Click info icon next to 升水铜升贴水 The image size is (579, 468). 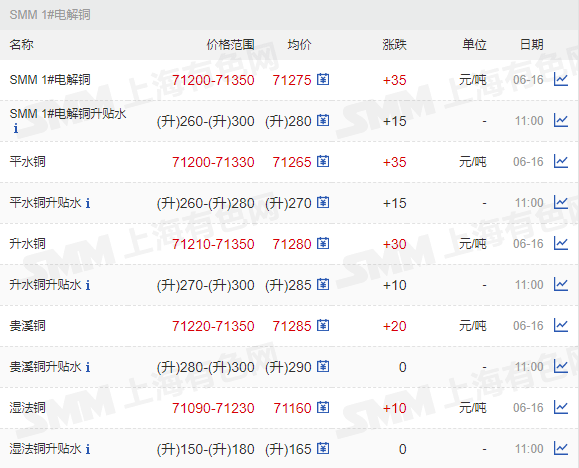pyautogui.click(x=88, y=285)
